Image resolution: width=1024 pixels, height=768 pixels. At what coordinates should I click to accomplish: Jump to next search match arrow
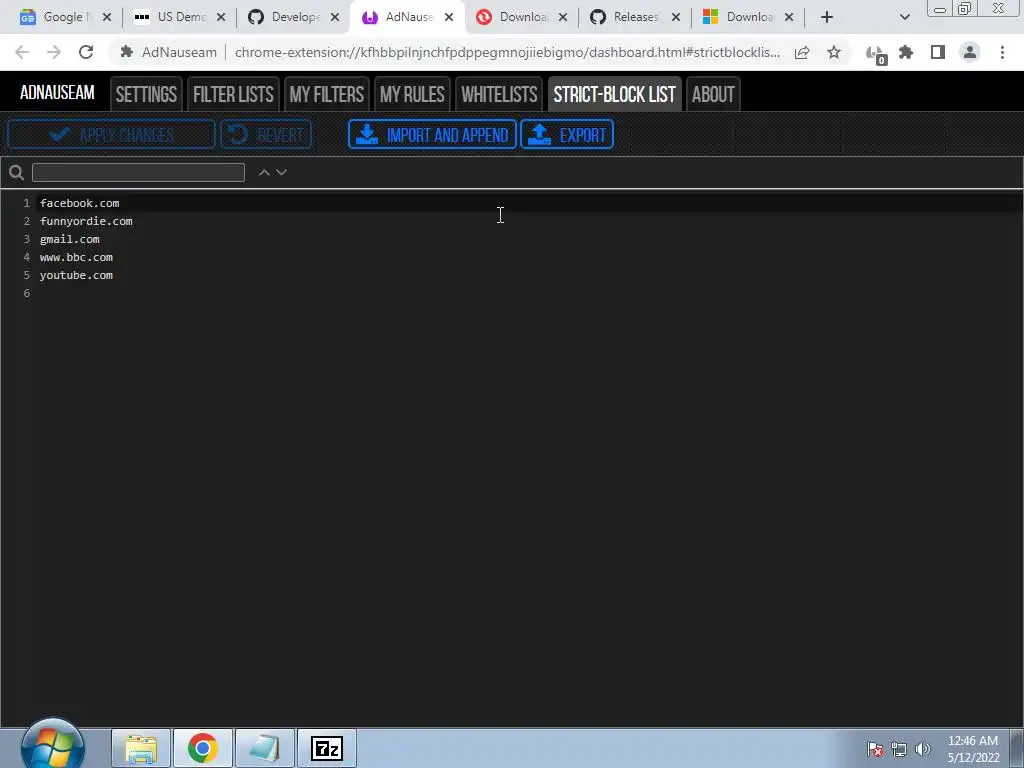pos(281,172)
